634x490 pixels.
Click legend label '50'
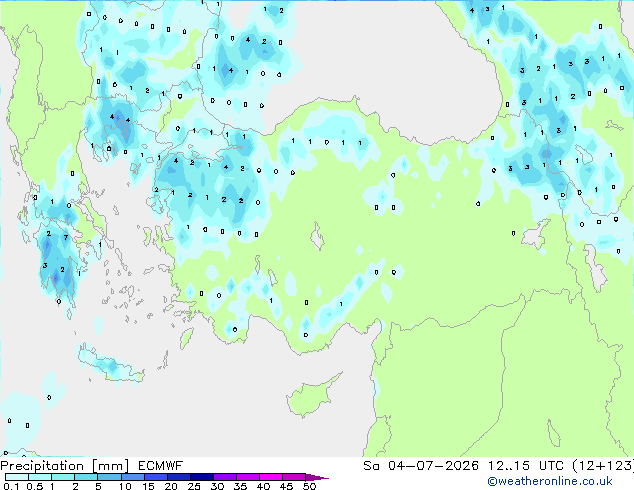pos(309,486)
